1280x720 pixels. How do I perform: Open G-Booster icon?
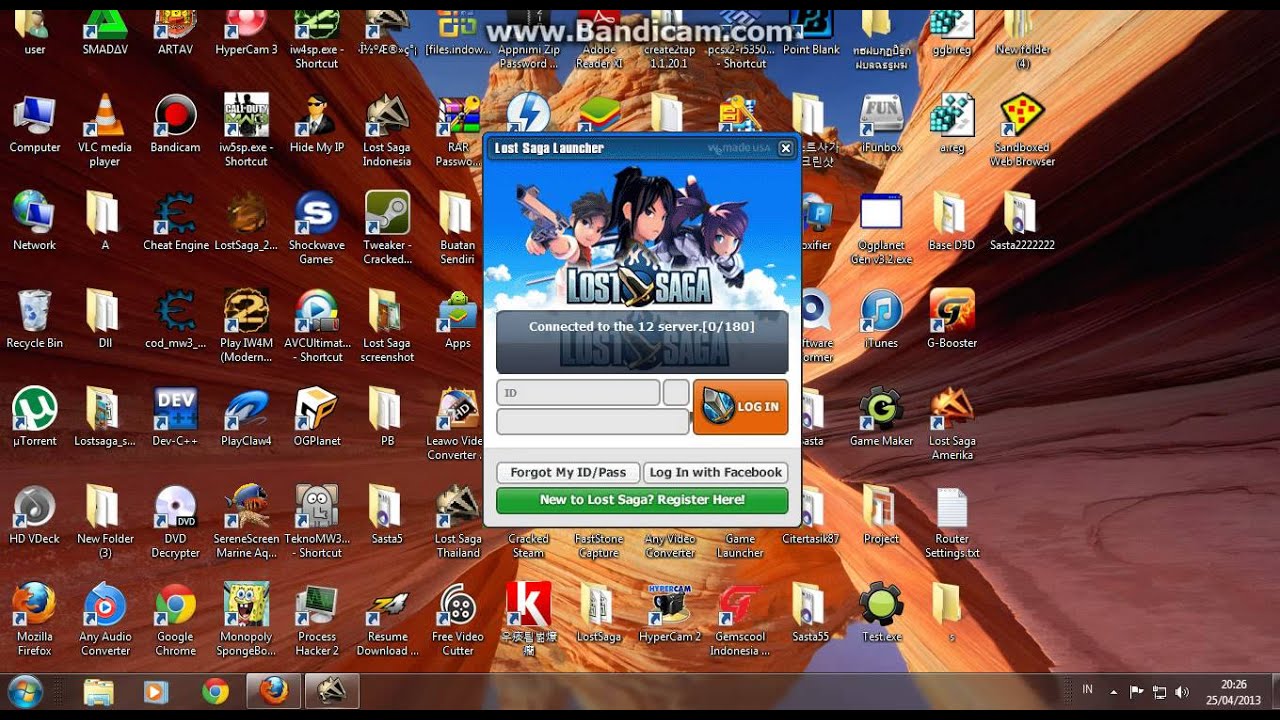tap(952, 320)
